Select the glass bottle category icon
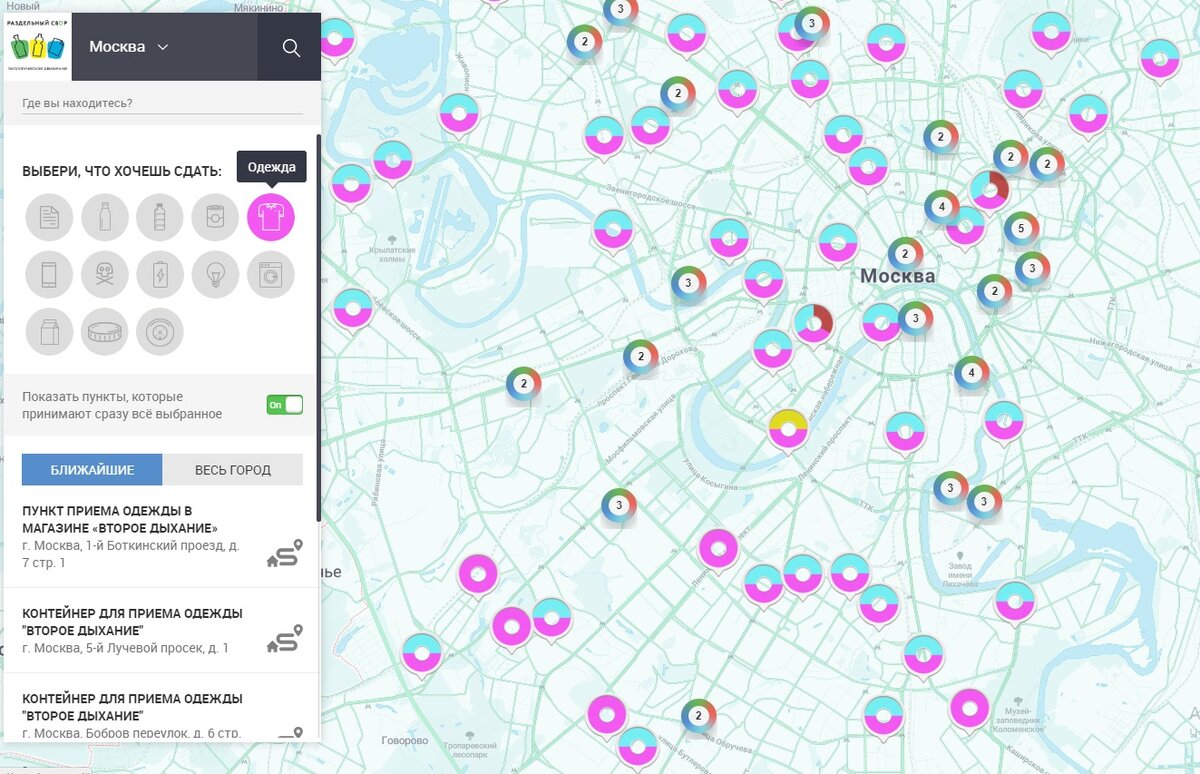This screenshot has width=1200, height=774. coord(105,217)
